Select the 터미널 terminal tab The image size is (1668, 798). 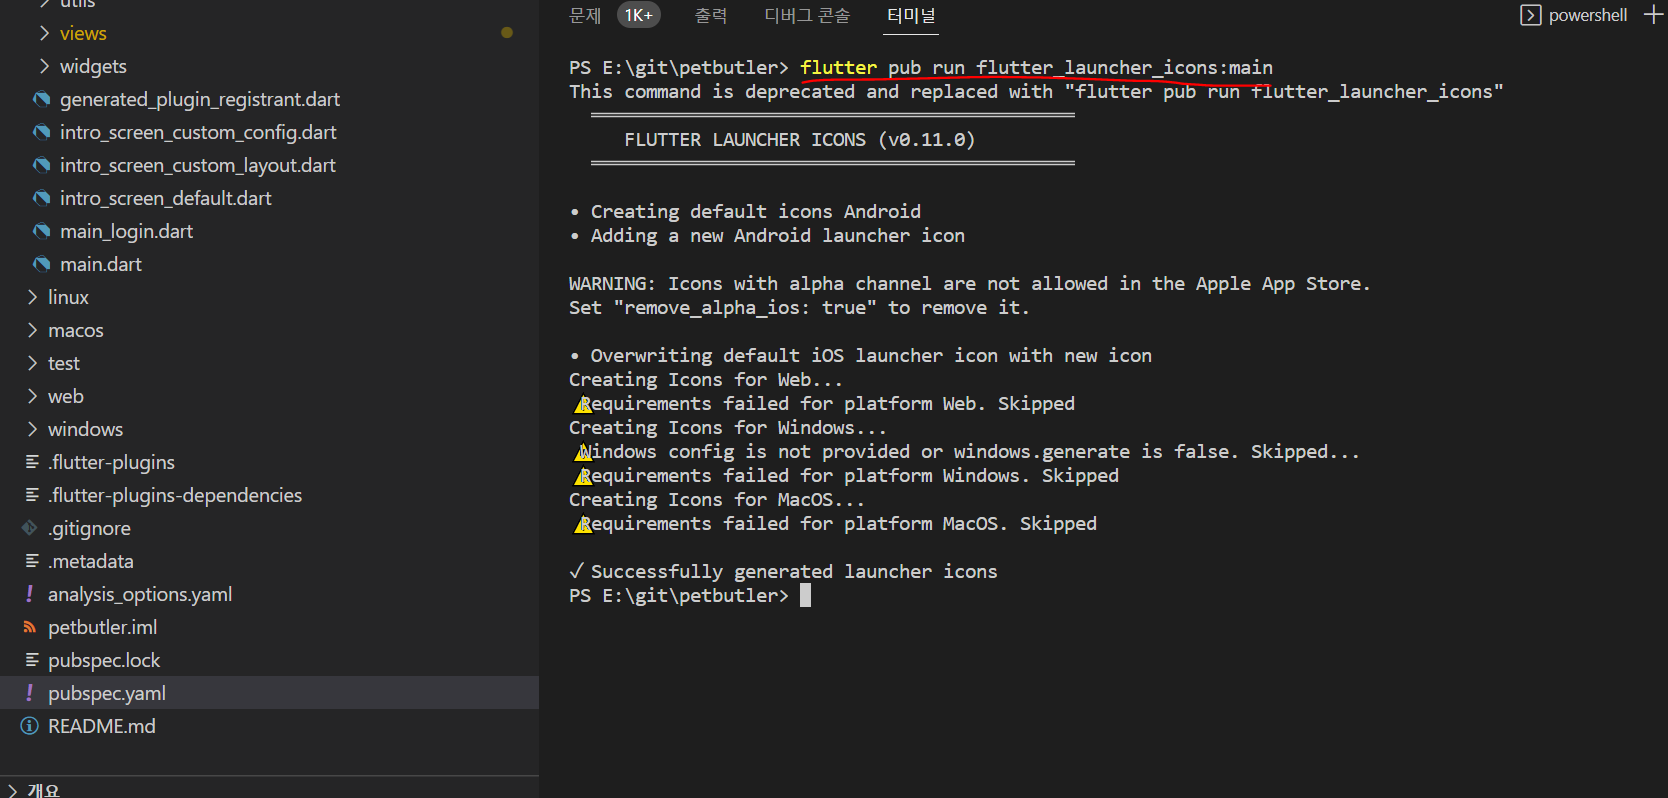[x=911, y=15]
